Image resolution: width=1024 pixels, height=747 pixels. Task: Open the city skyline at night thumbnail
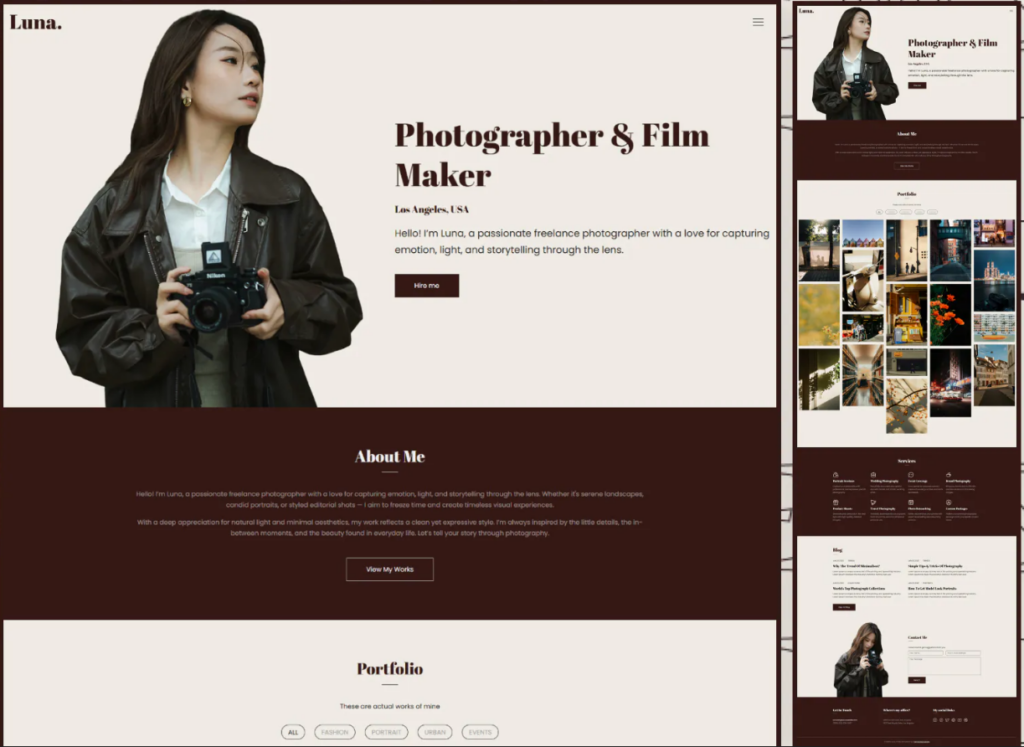pos(994,280)
